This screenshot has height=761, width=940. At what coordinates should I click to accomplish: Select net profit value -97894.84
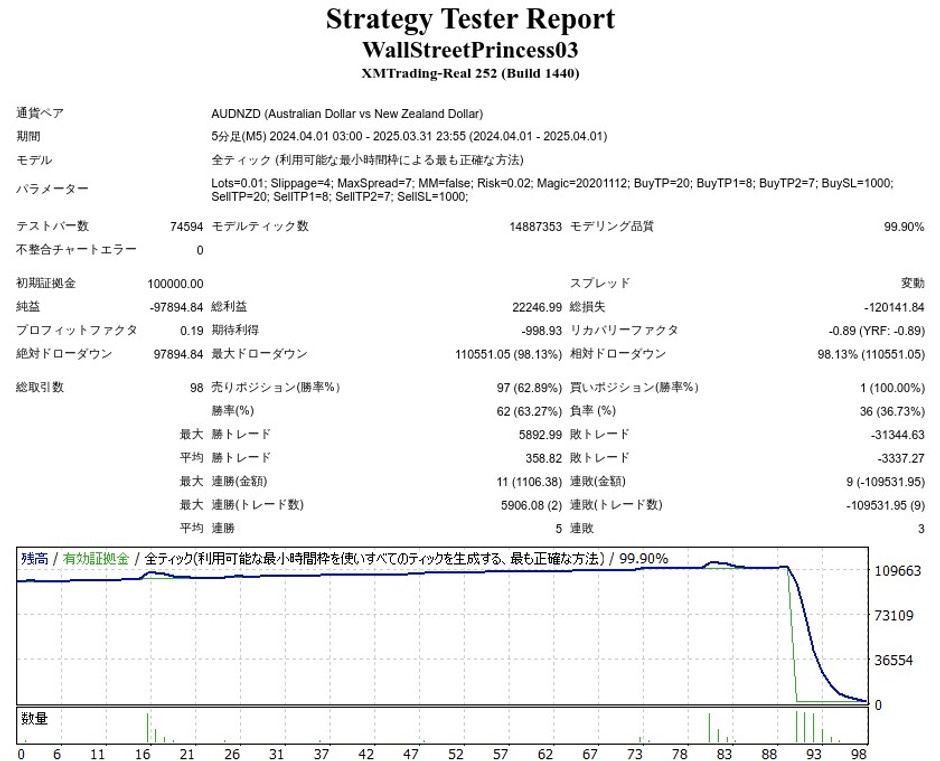[x=176, y=307]
